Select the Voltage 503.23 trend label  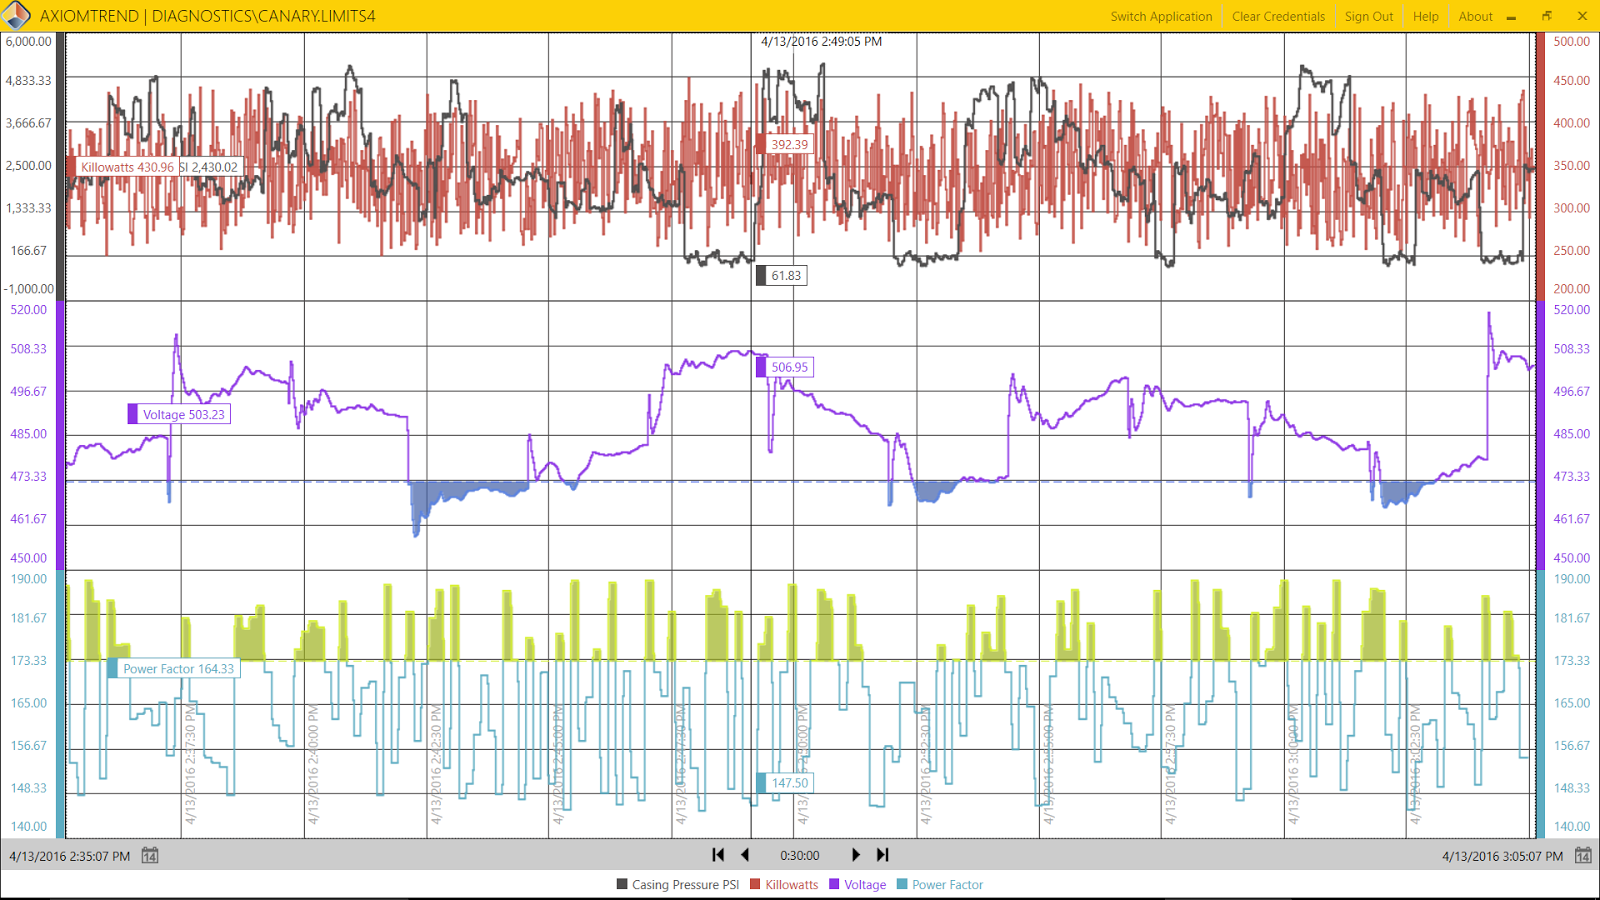183,414
